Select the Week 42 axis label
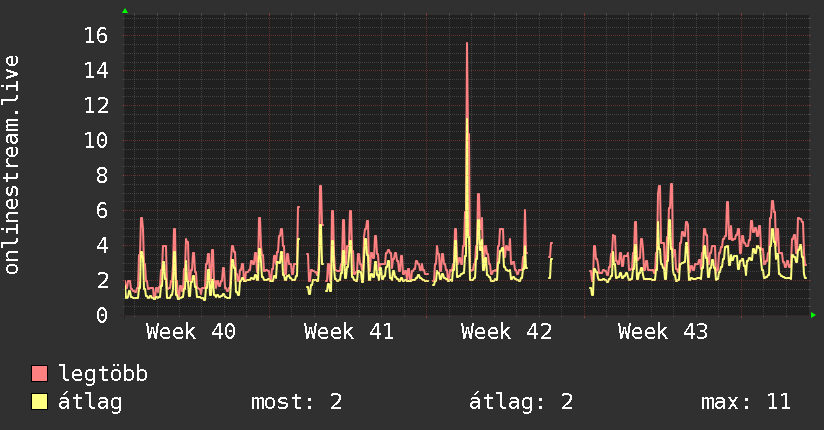This screenshot has width=824, height=430. [506, 332]
